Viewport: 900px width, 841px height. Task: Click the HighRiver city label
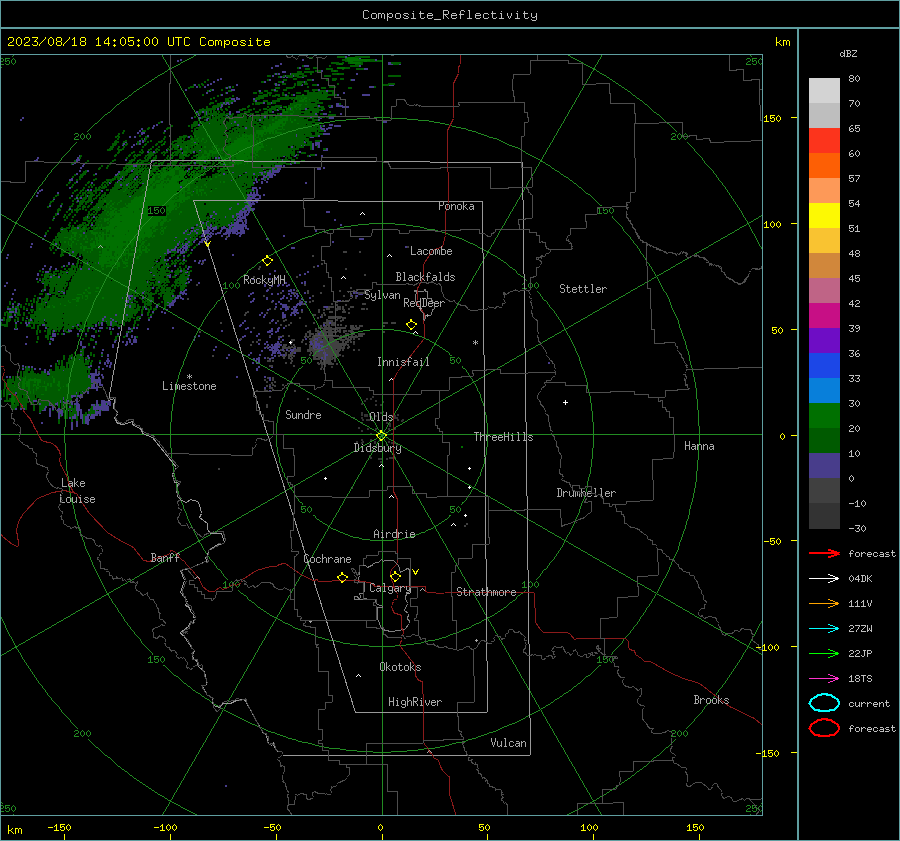point(415,702)
